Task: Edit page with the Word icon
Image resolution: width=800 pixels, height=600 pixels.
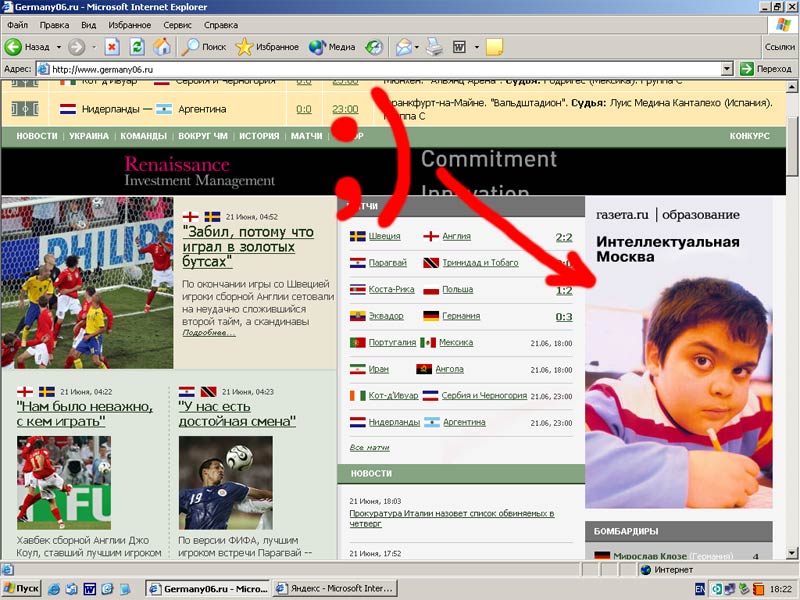Action: 459,47
